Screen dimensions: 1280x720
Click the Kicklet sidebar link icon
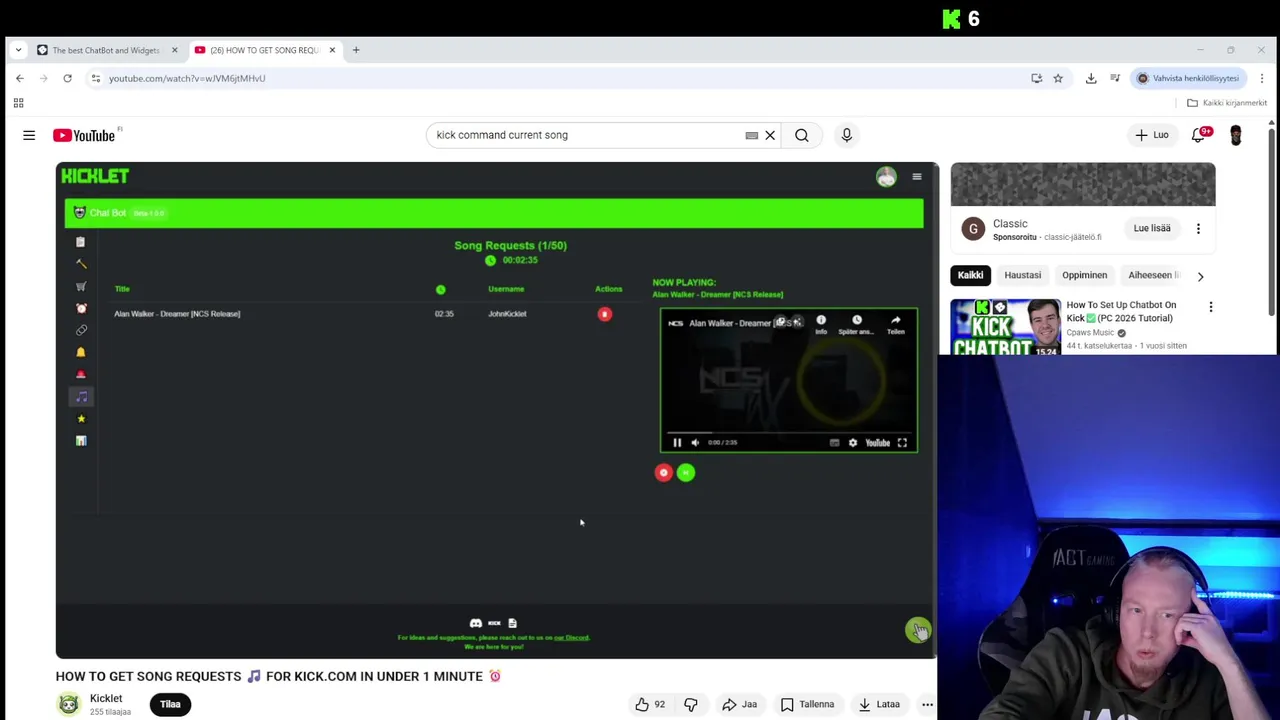pos(81,330)
